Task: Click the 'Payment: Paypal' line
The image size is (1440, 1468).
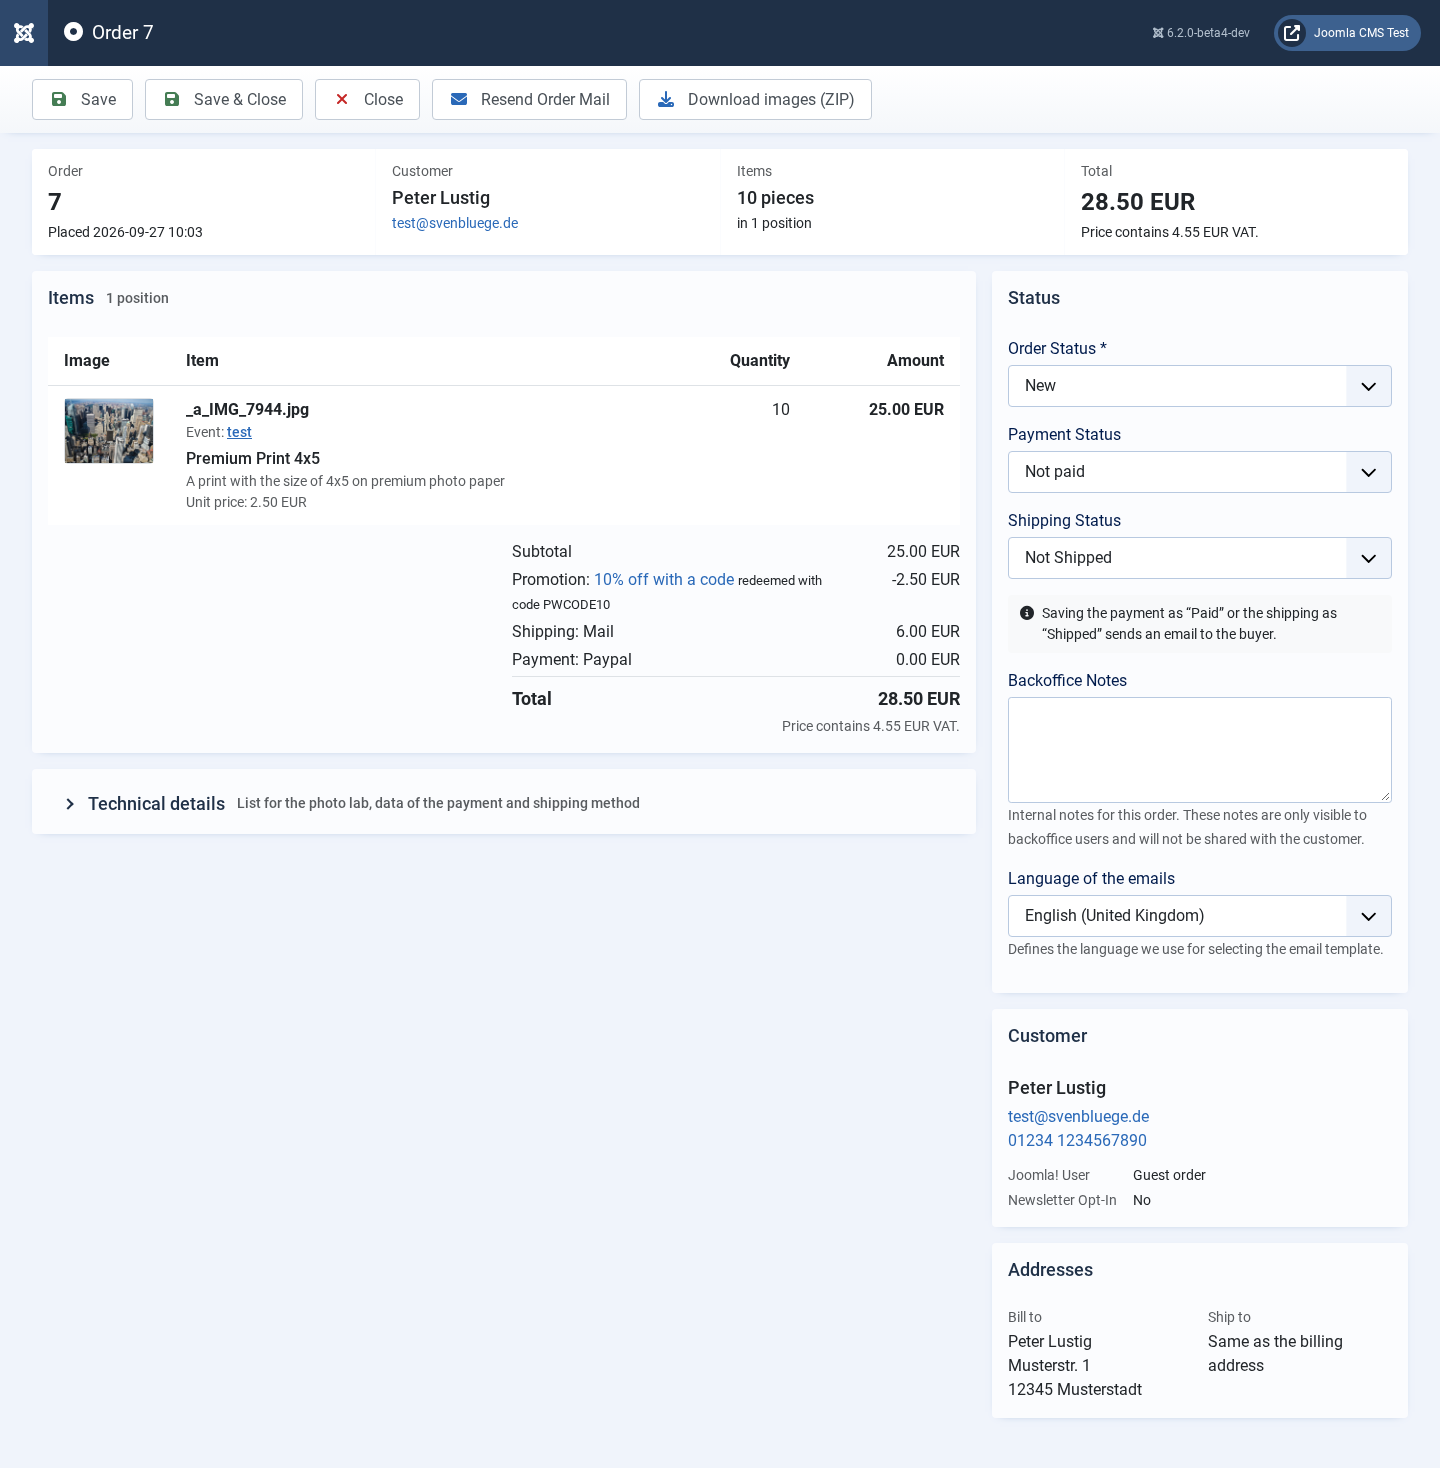Action: pyautogui.click(x=572, y=660)
